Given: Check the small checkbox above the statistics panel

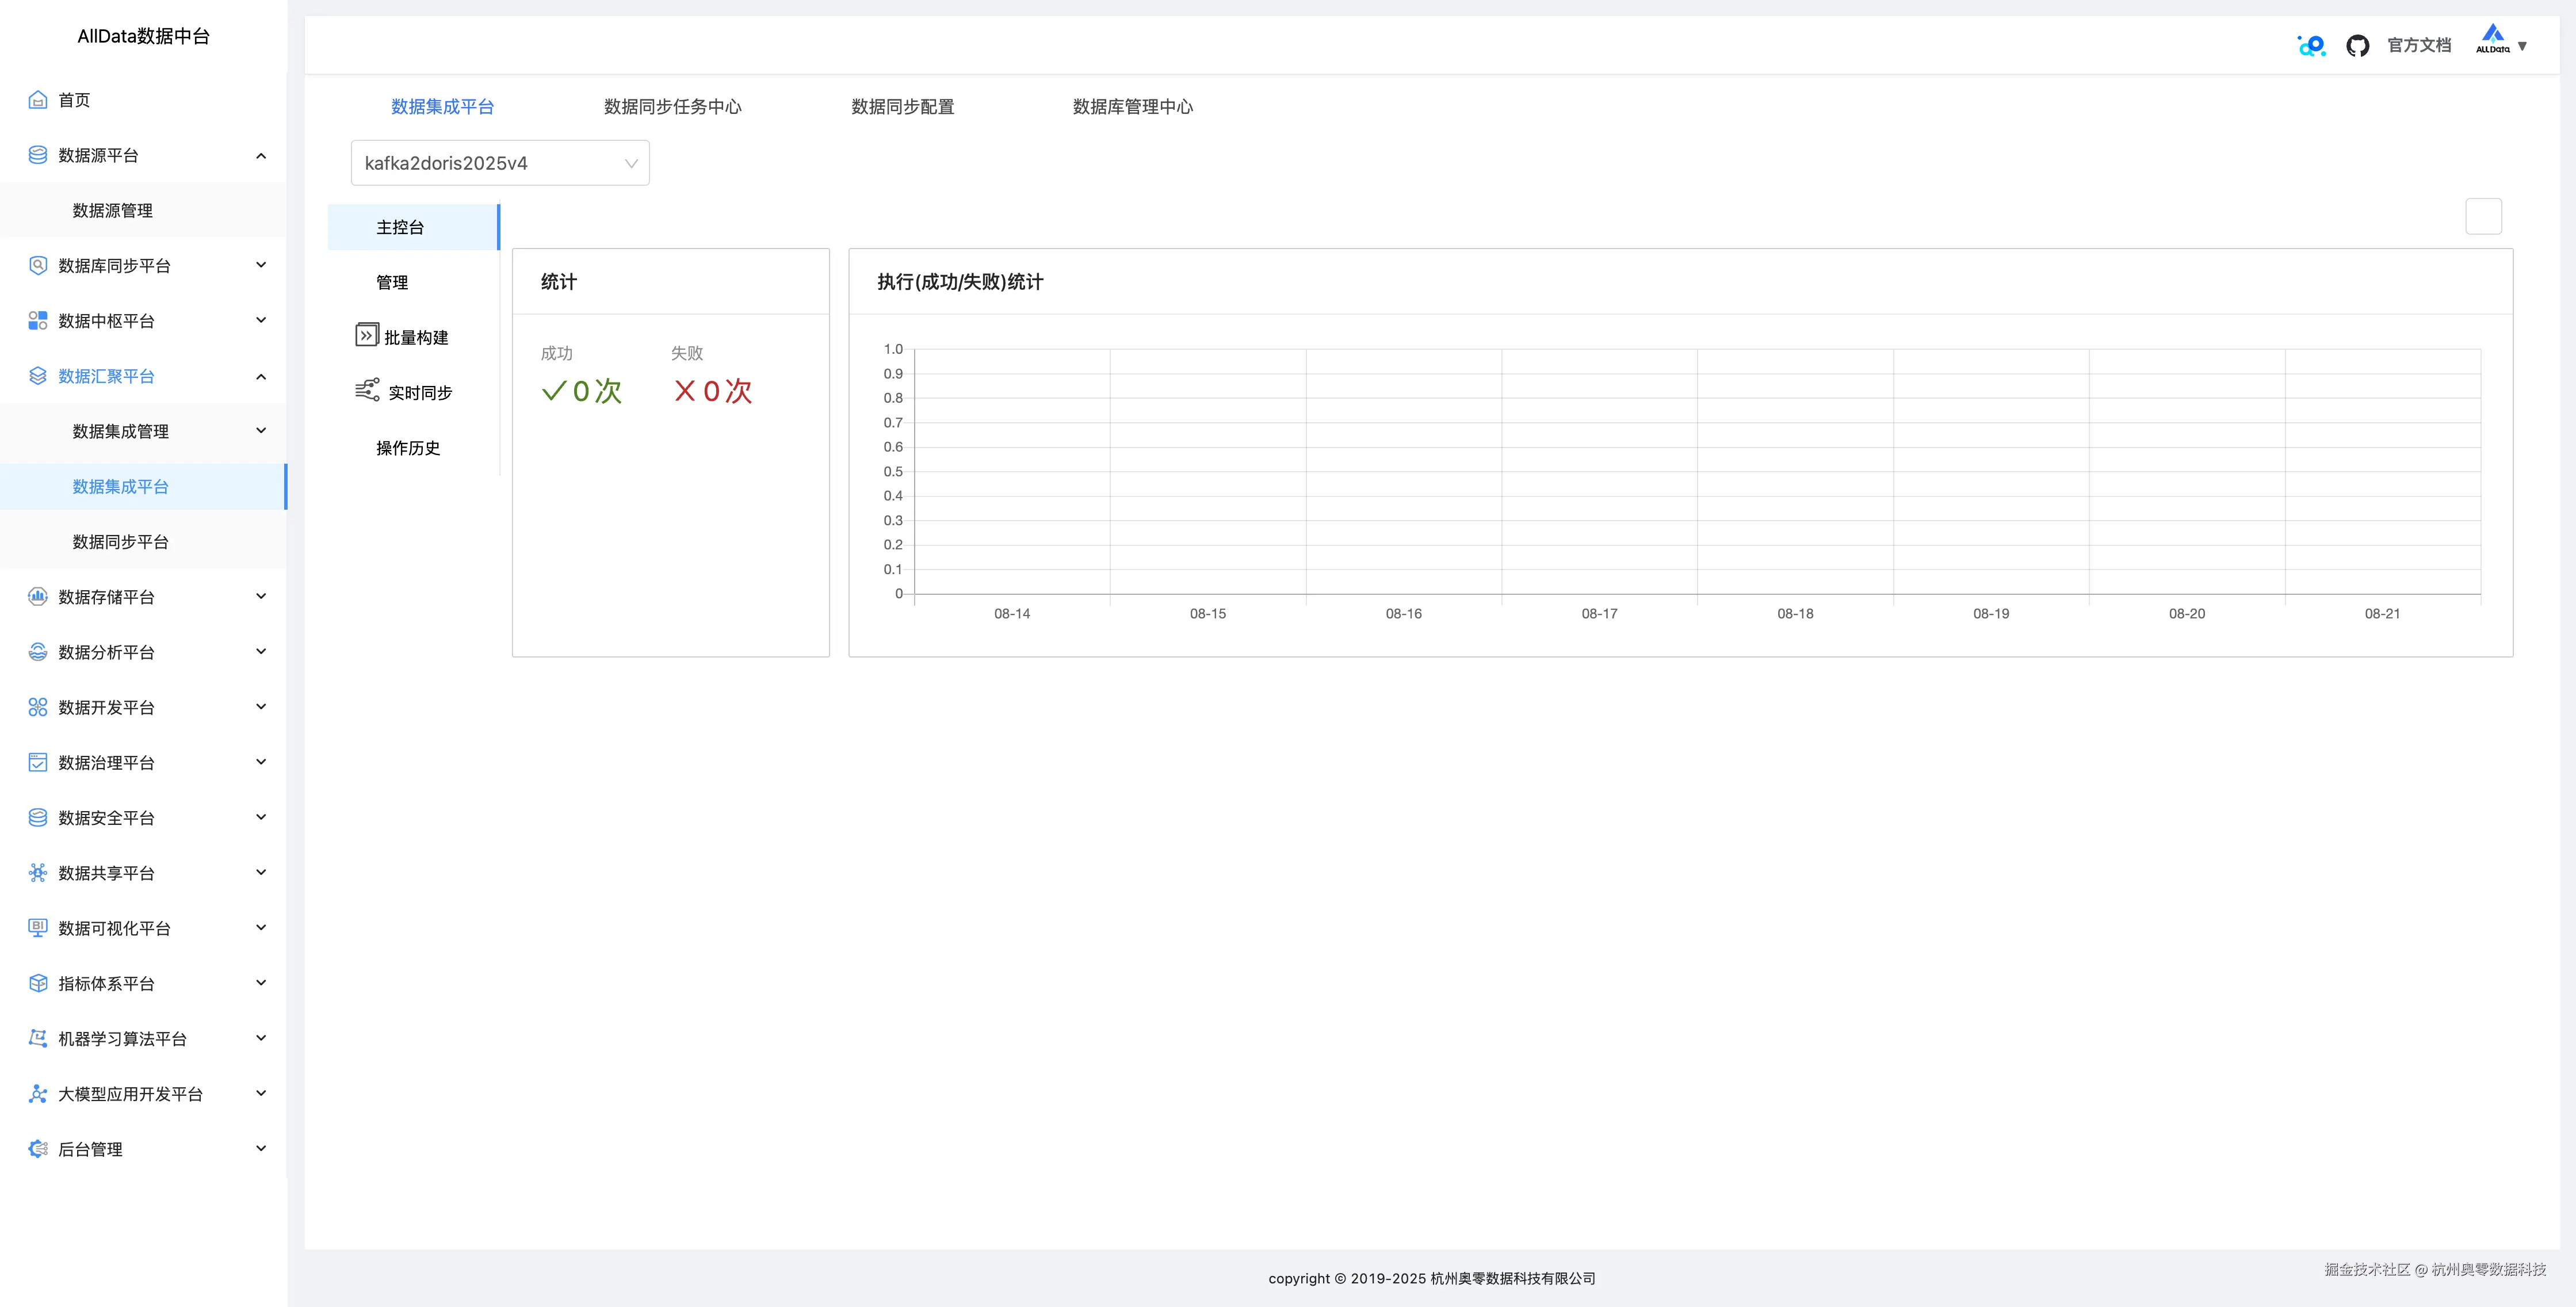Looking at the screenshot, I should click(x=2483, y=215).
